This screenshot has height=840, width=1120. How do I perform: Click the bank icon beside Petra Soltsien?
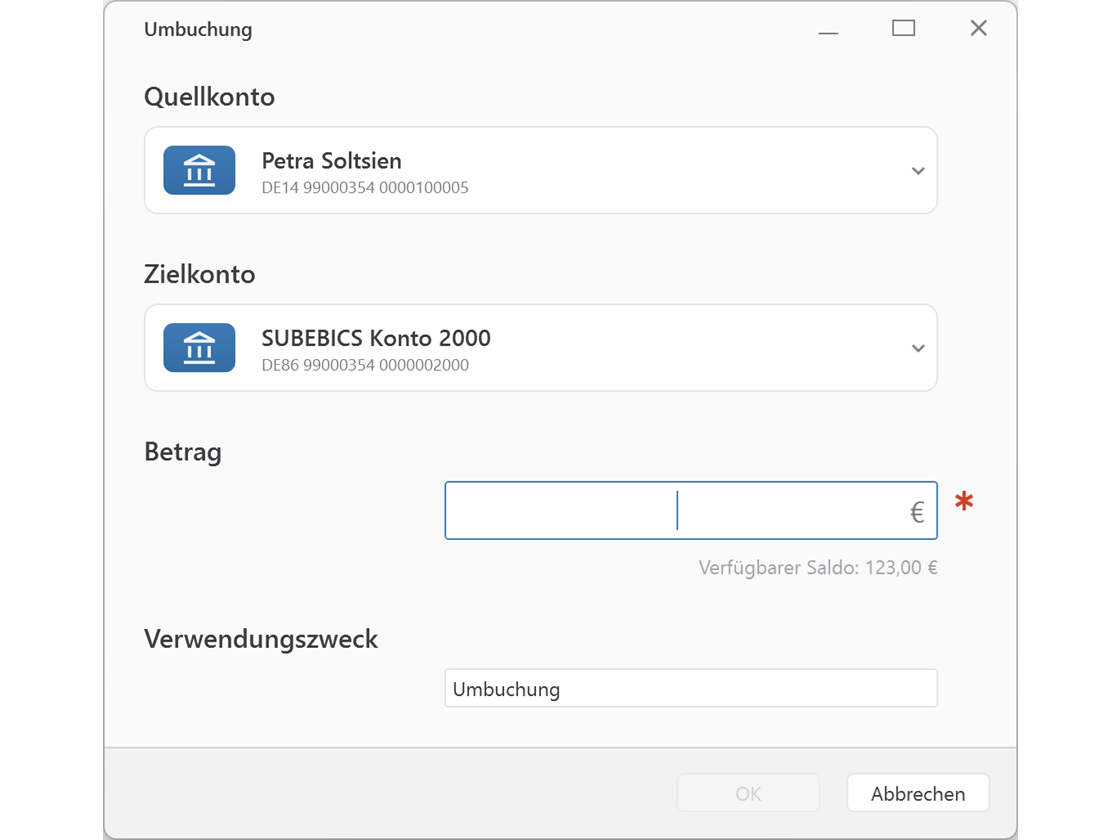coord(199,170)
